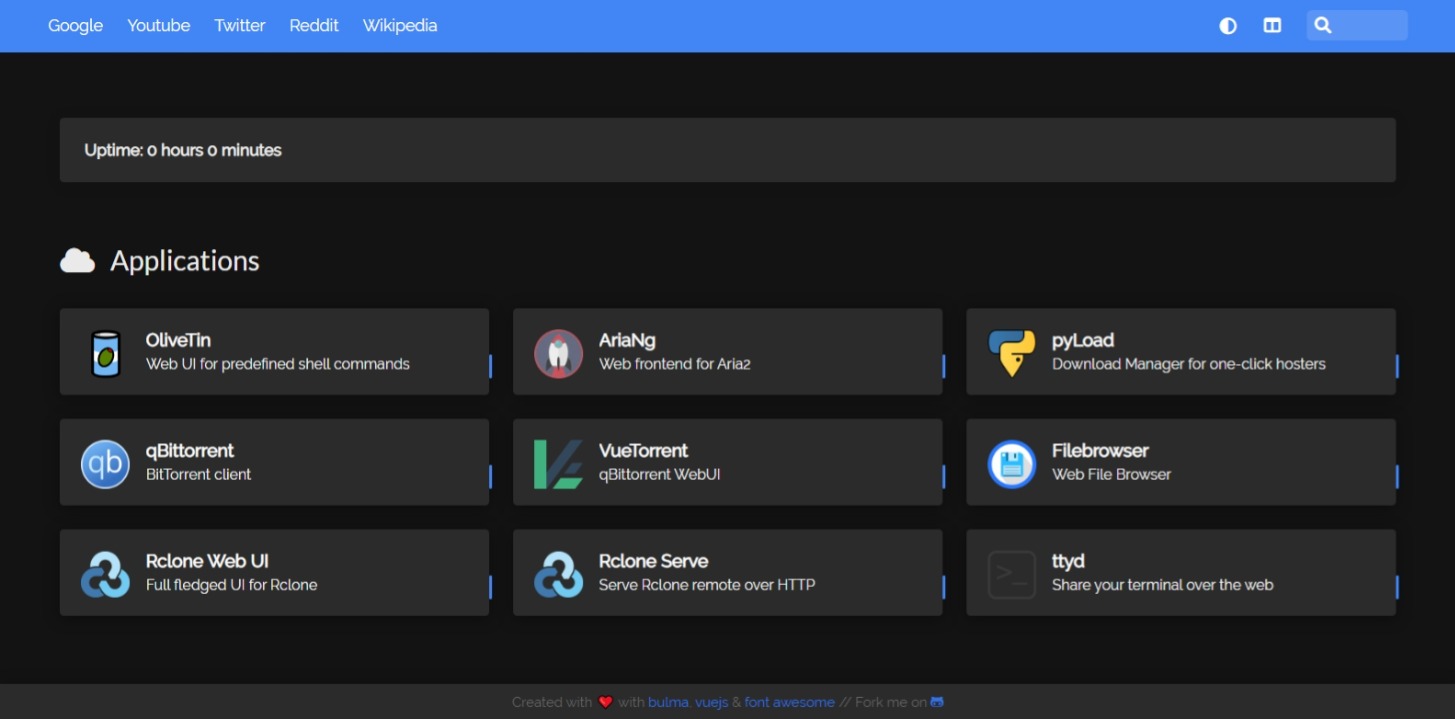Click the VueTorrent green logo icon

[558, 464]
